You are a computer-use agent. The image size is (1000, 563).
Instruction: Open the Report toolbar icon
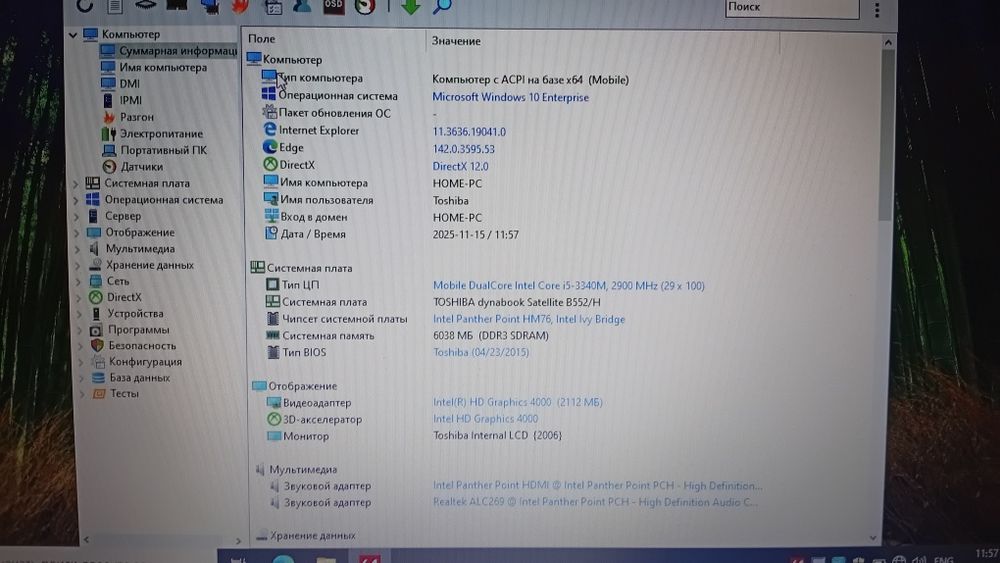pos(115,6)
